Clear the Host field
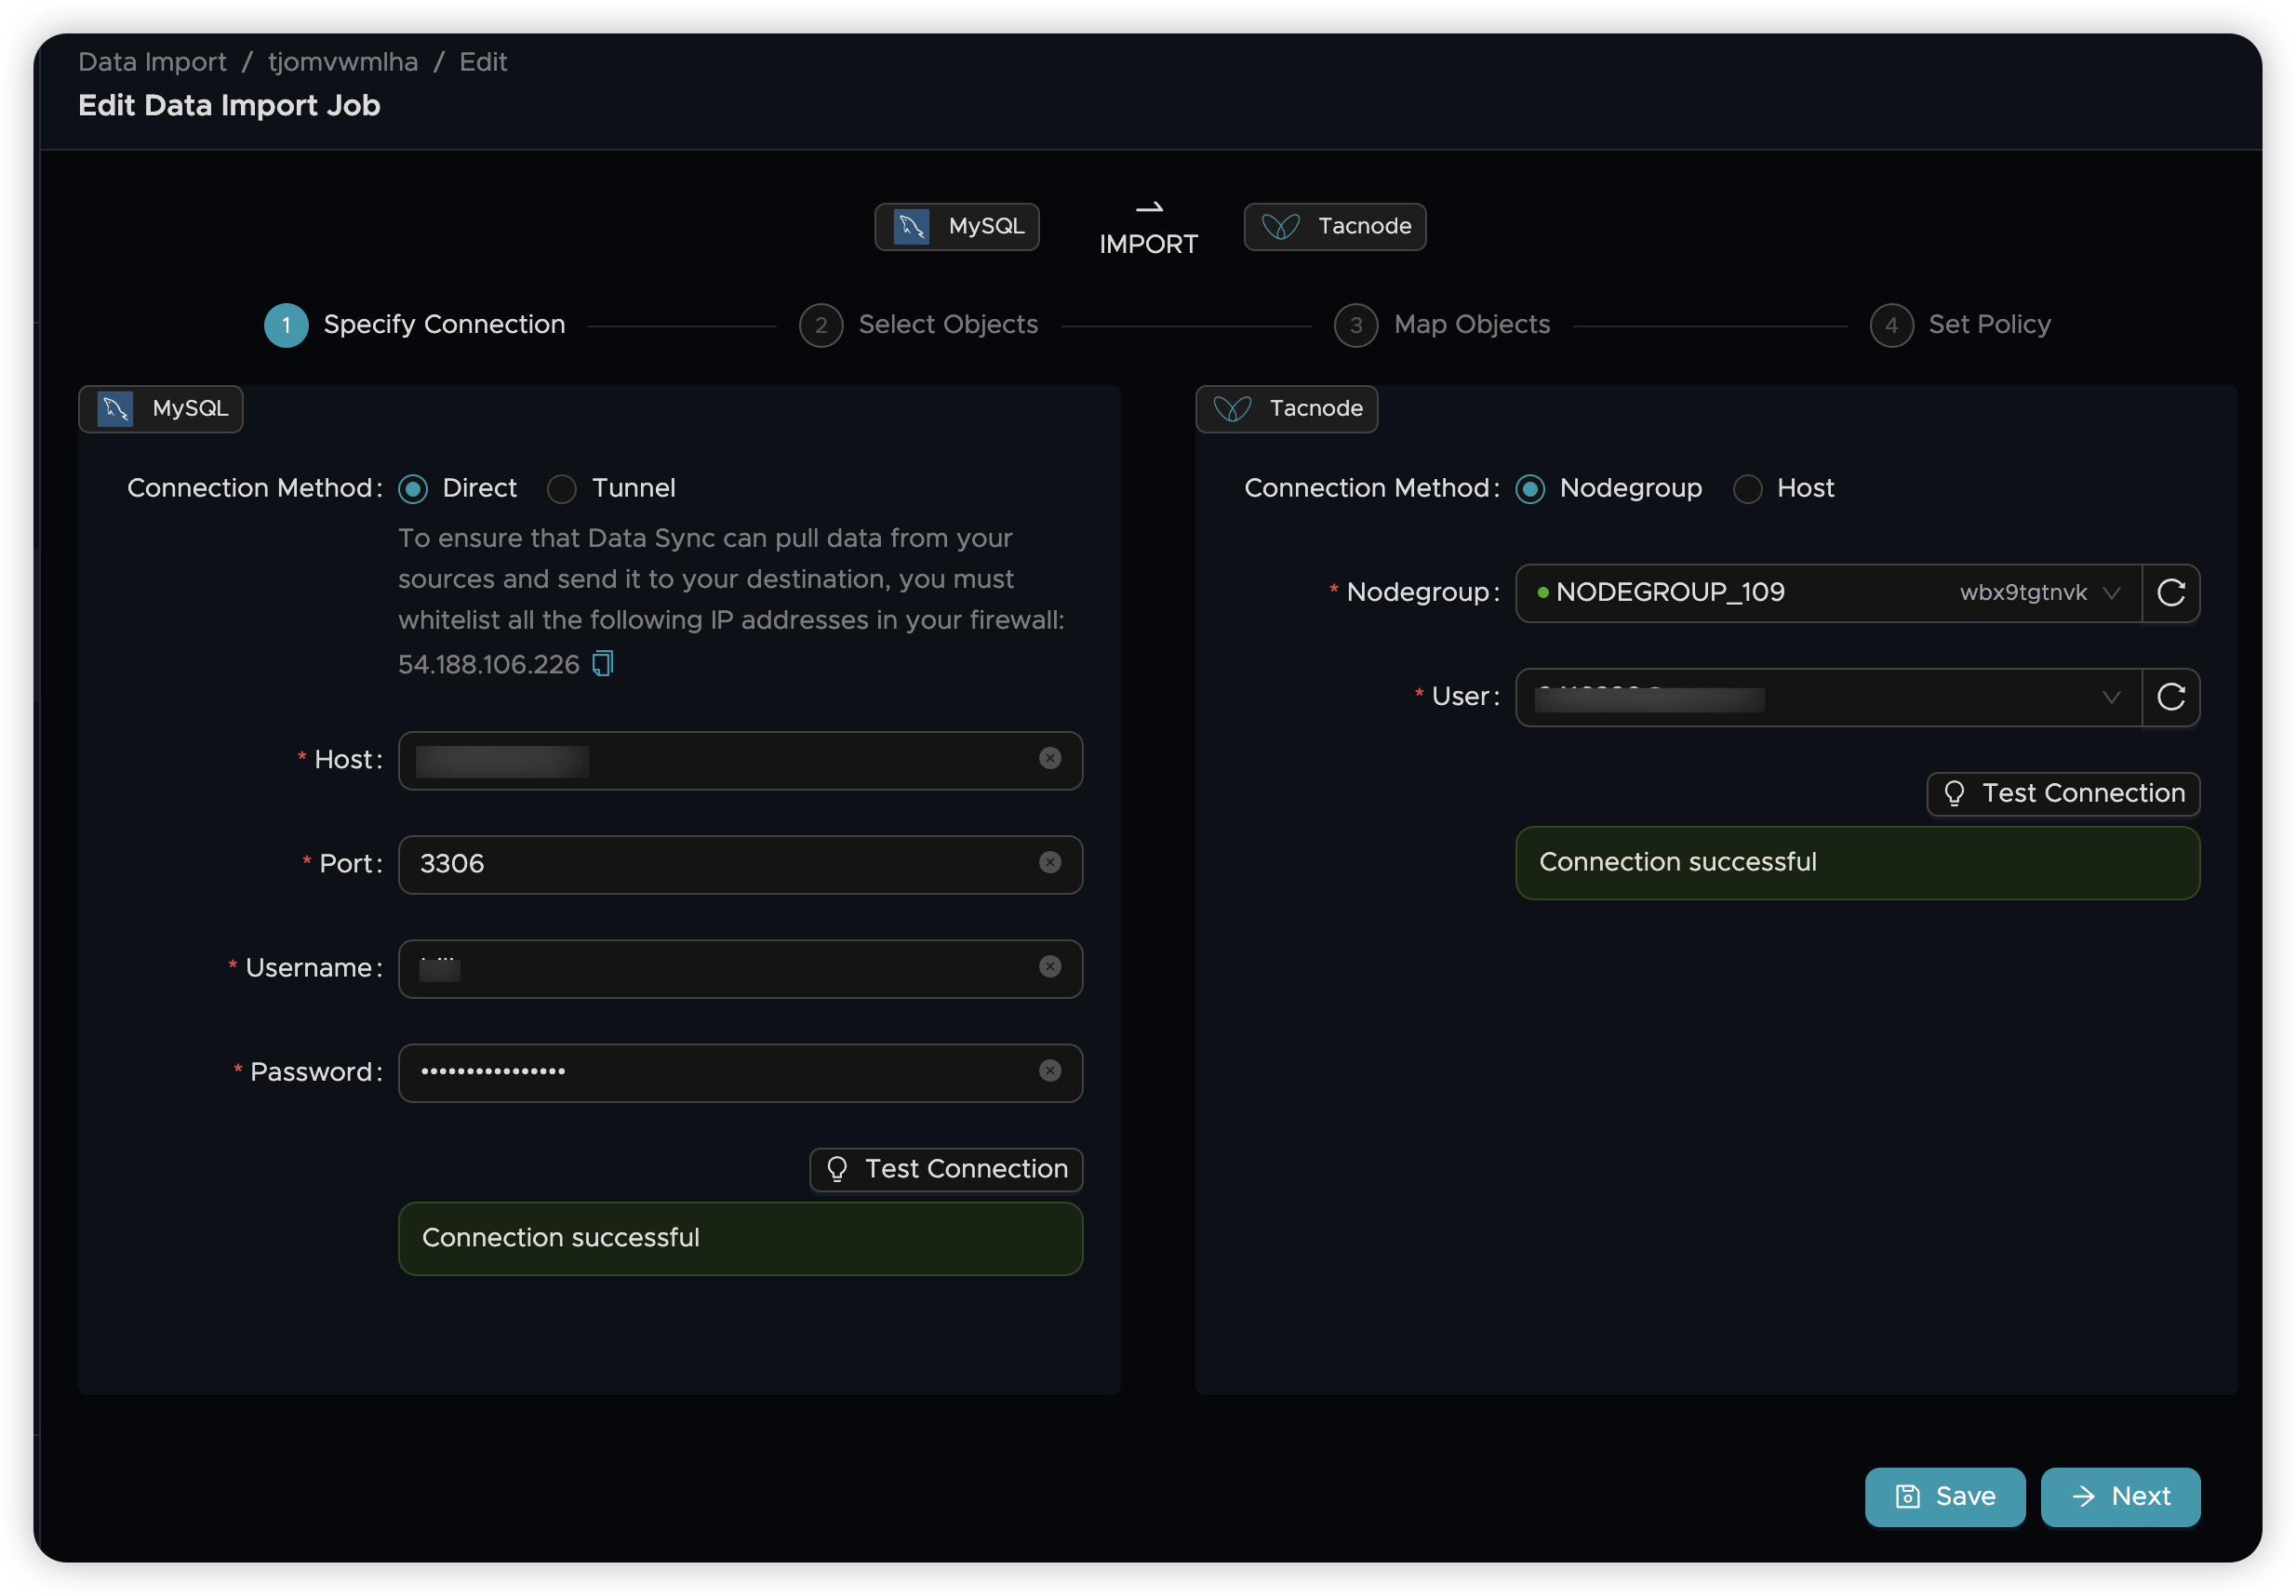Screen dimensions: 2296x1596 coord(1049,759)
